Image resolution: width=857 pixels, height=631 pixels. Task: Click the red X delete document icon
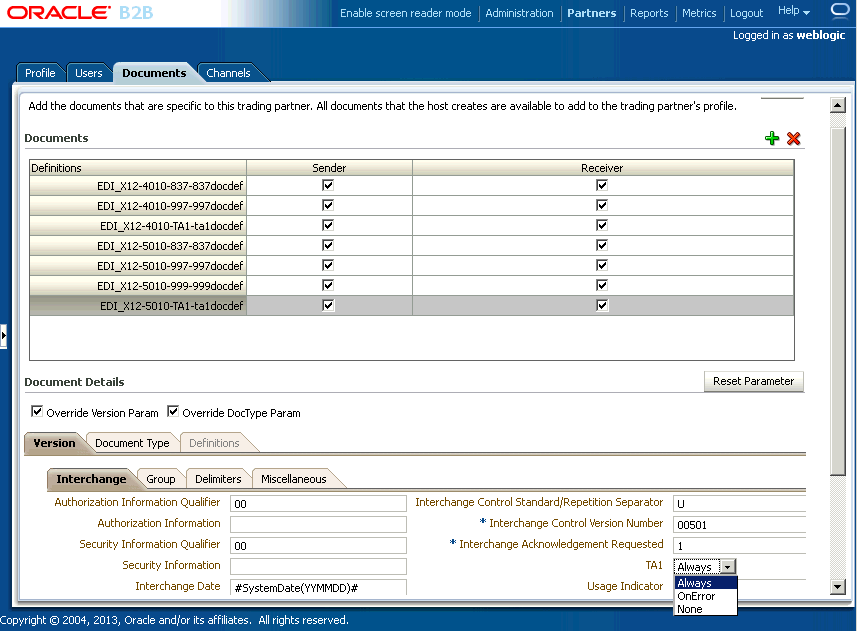[794, 138]
